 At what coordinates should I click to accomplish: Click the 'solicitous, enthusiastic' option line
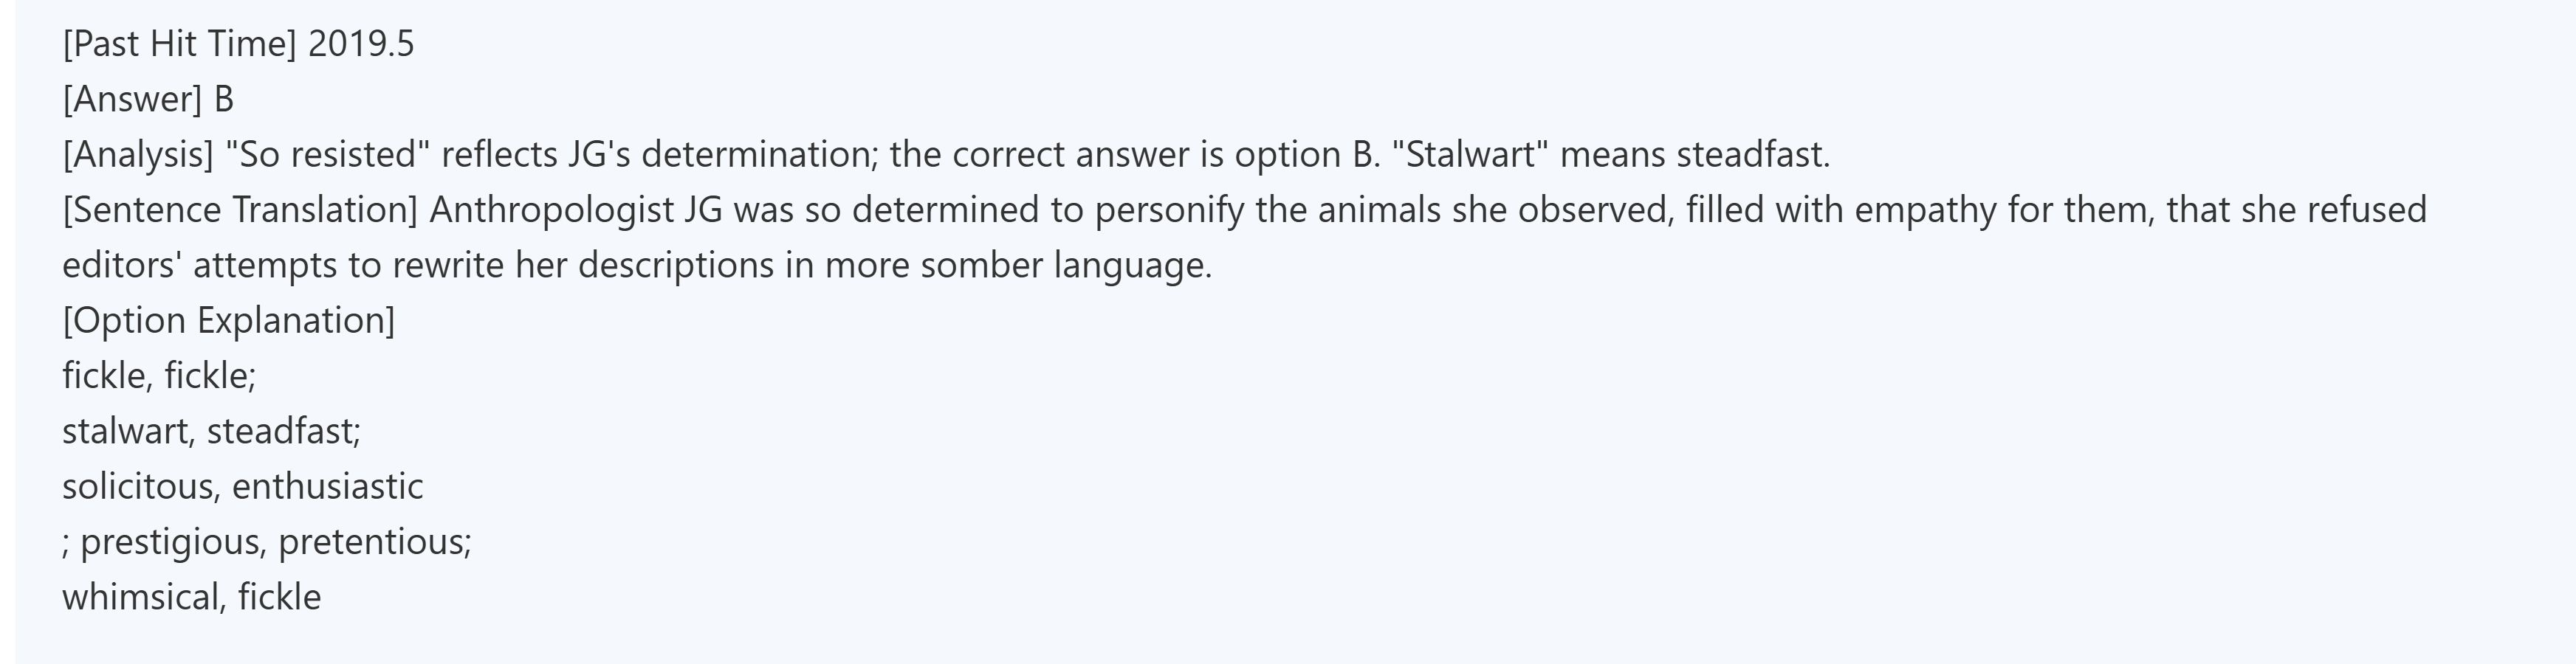242,487
